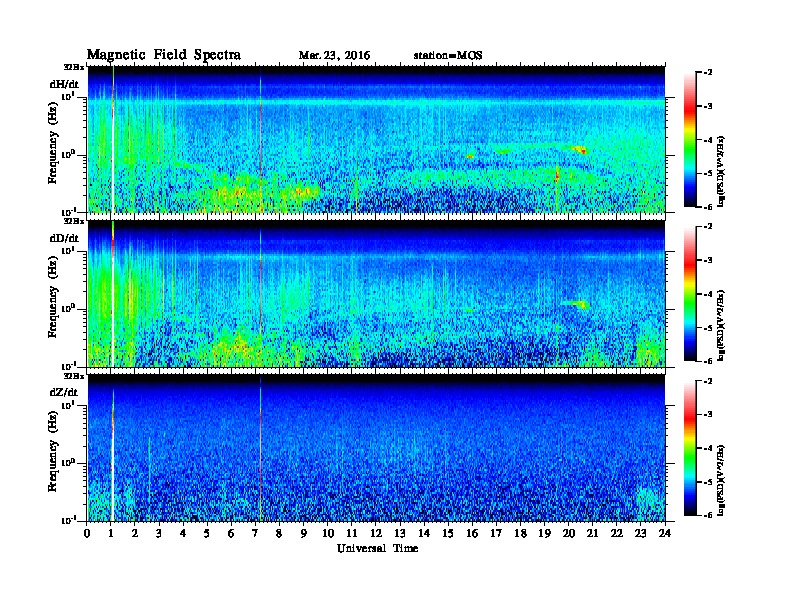Click the time axis tick label "4"
Image resolution: width=792 pixels, height=612 pixels.
[183, 533]
